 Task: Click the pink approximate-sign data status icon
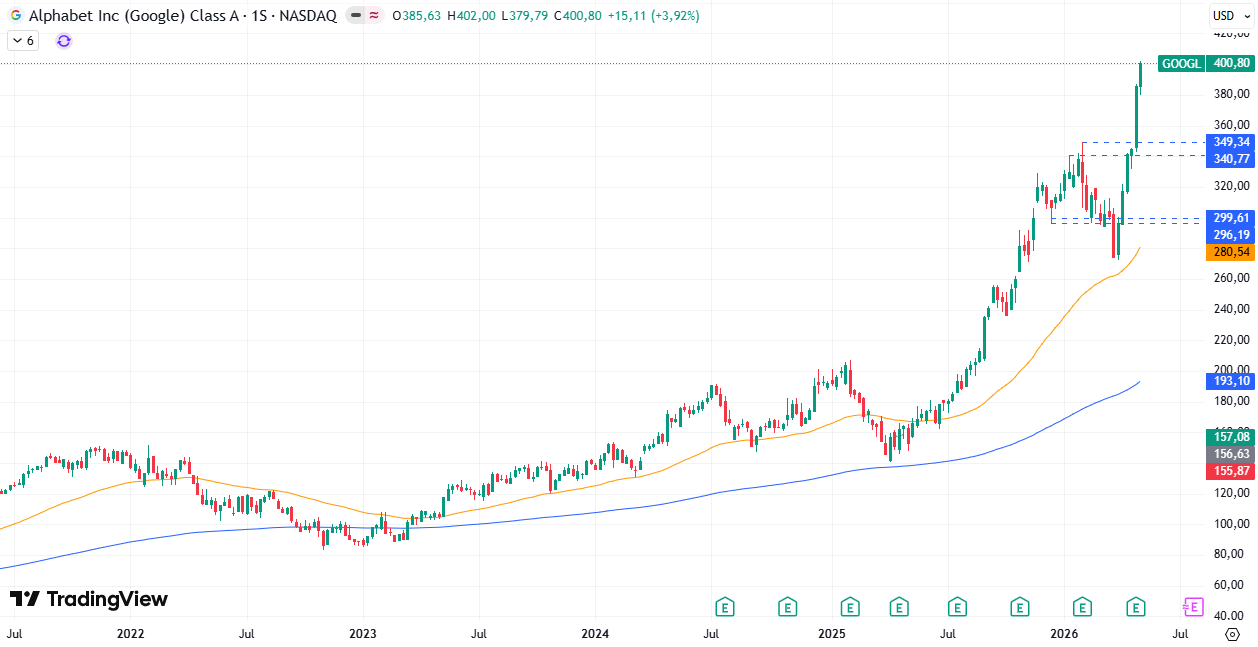pyautogui.click(x=374, y=16)
